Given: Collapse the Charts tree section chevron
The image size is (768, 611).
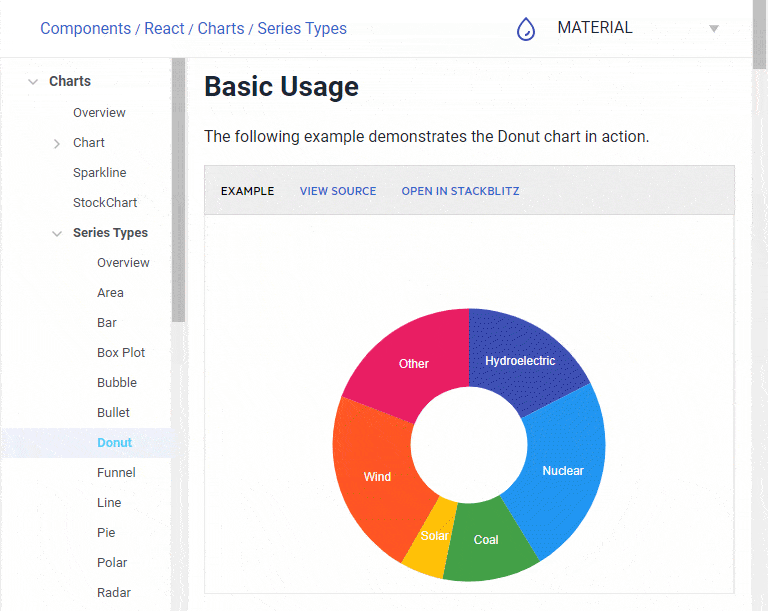Looking at the screenshot, I should (33, 82).
